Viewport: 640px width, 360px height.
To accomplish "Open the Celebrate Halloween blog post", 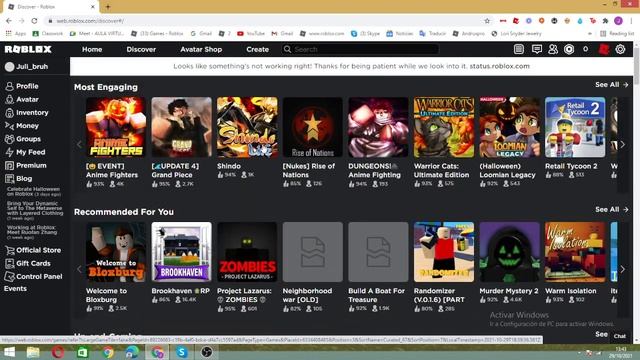I will [x=34, y=191].
